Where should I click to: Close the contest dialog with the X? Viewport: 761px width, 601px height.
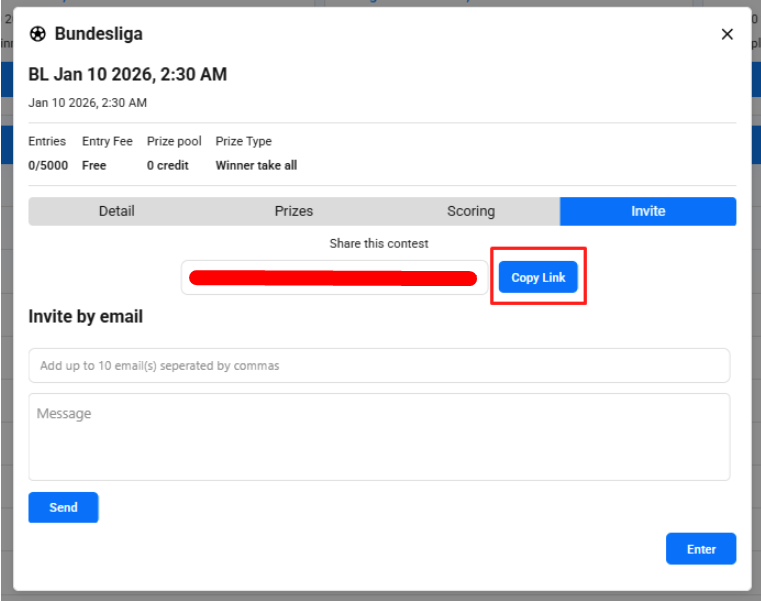click(x=727, y=34)
